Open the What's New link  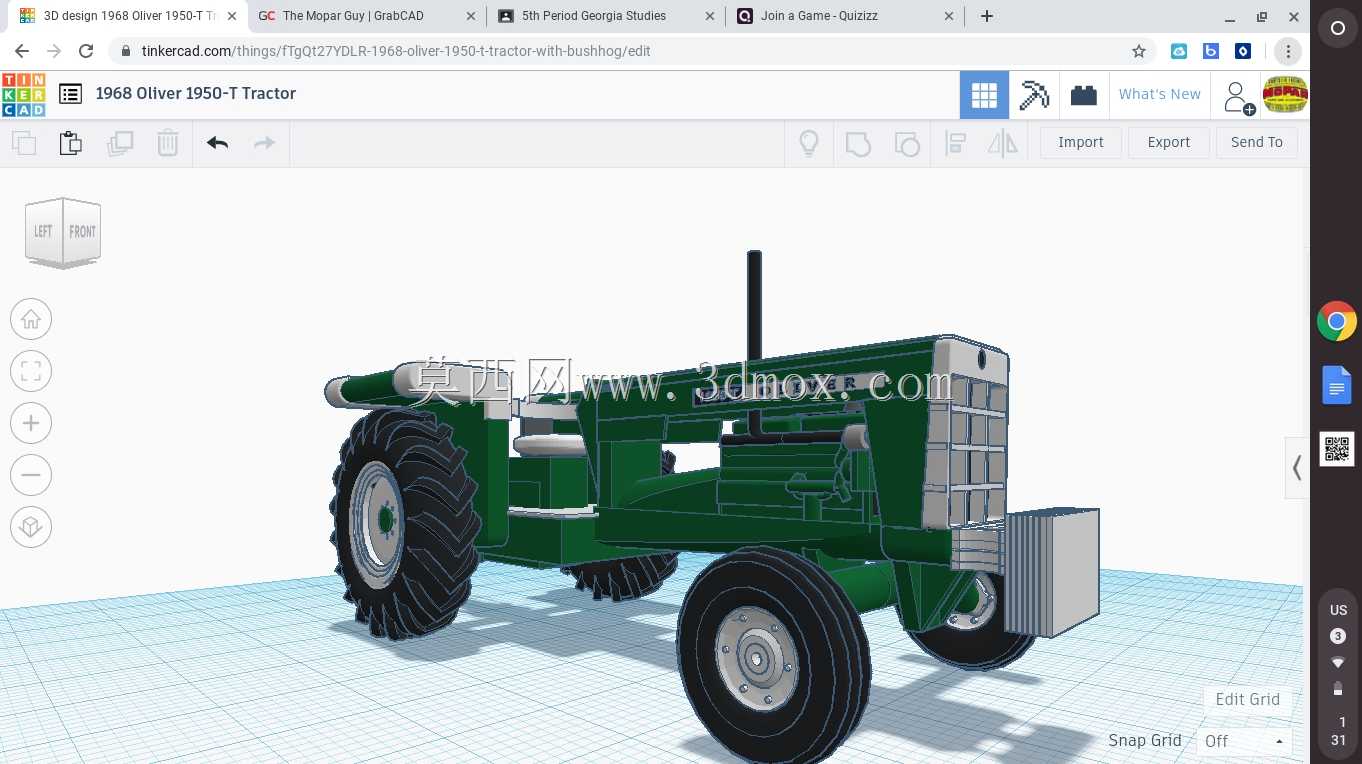point(1160,94)
